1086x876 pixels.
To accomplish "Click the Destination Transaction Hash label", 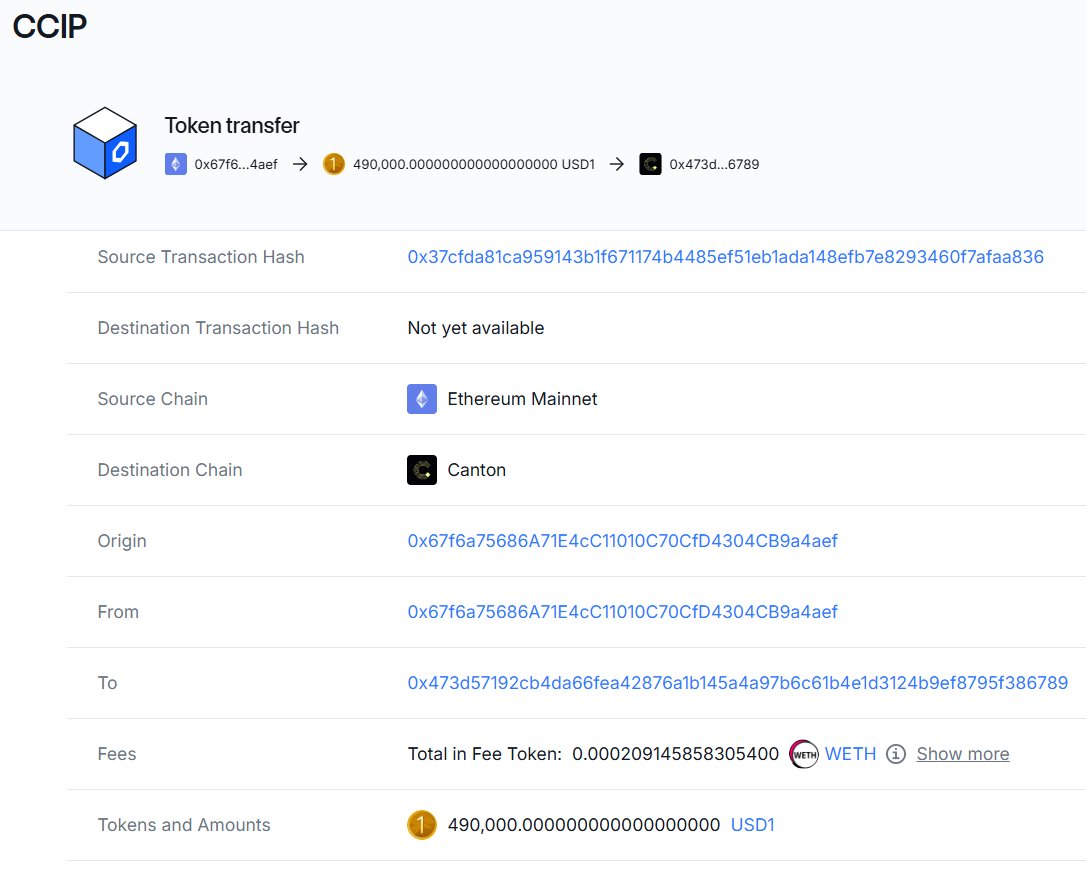I will pyautogui.click(x=218, y=328).
